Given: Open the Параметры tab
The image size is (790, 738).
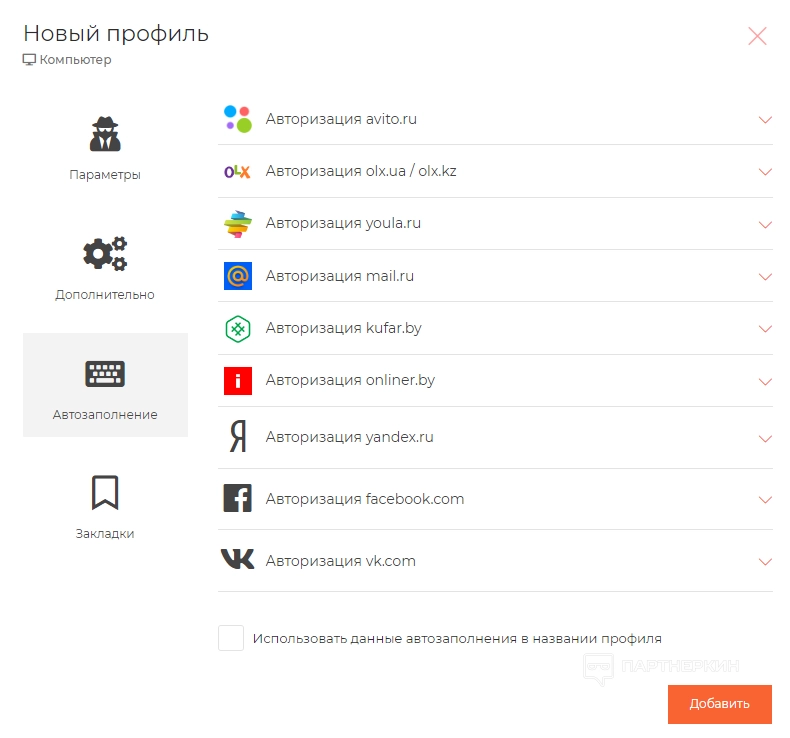Looking at the screenshot, I should coord(105,148).
